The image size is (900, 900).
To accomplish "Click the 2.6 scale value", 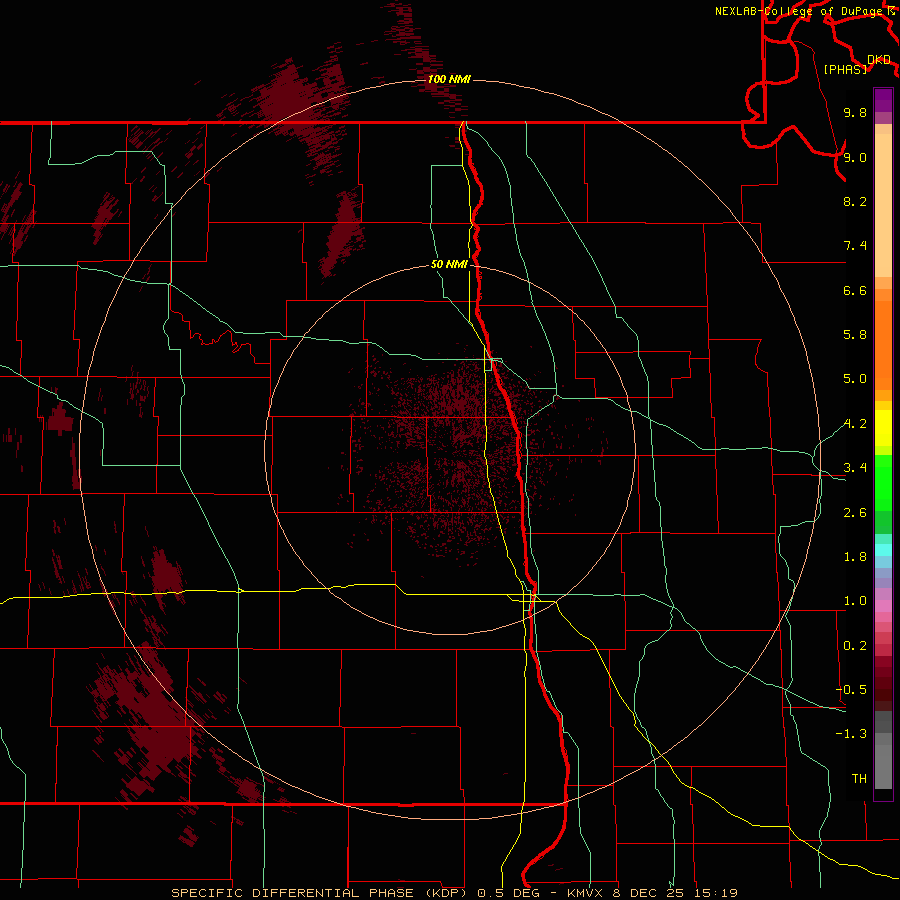I will [x=855, y=513].
